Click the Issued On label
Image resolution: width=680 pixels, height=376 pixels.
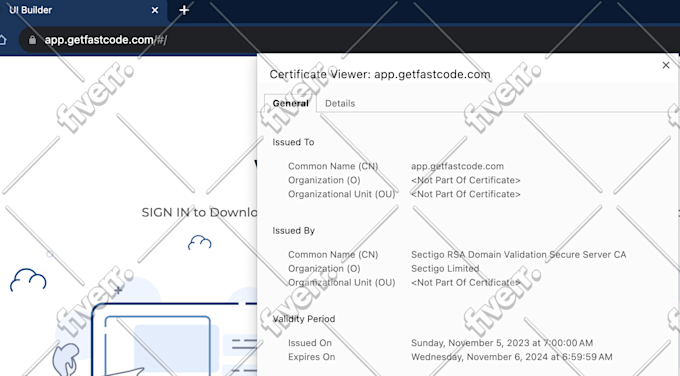[310, 343]
